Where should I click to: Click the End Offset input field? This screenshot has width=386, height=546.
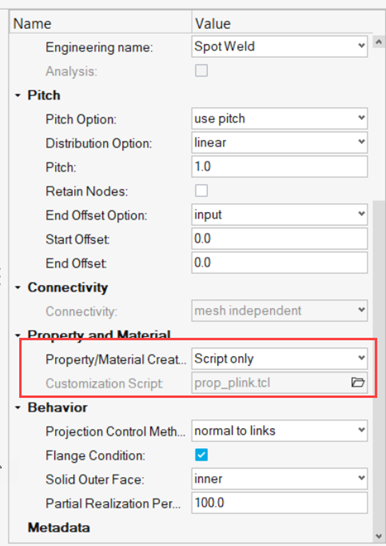(x=279, y=263)
